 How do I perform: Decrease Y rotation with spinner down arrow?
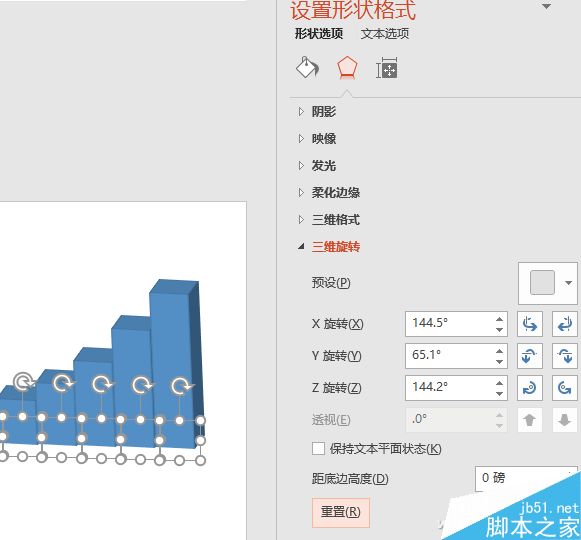(499, 361)
